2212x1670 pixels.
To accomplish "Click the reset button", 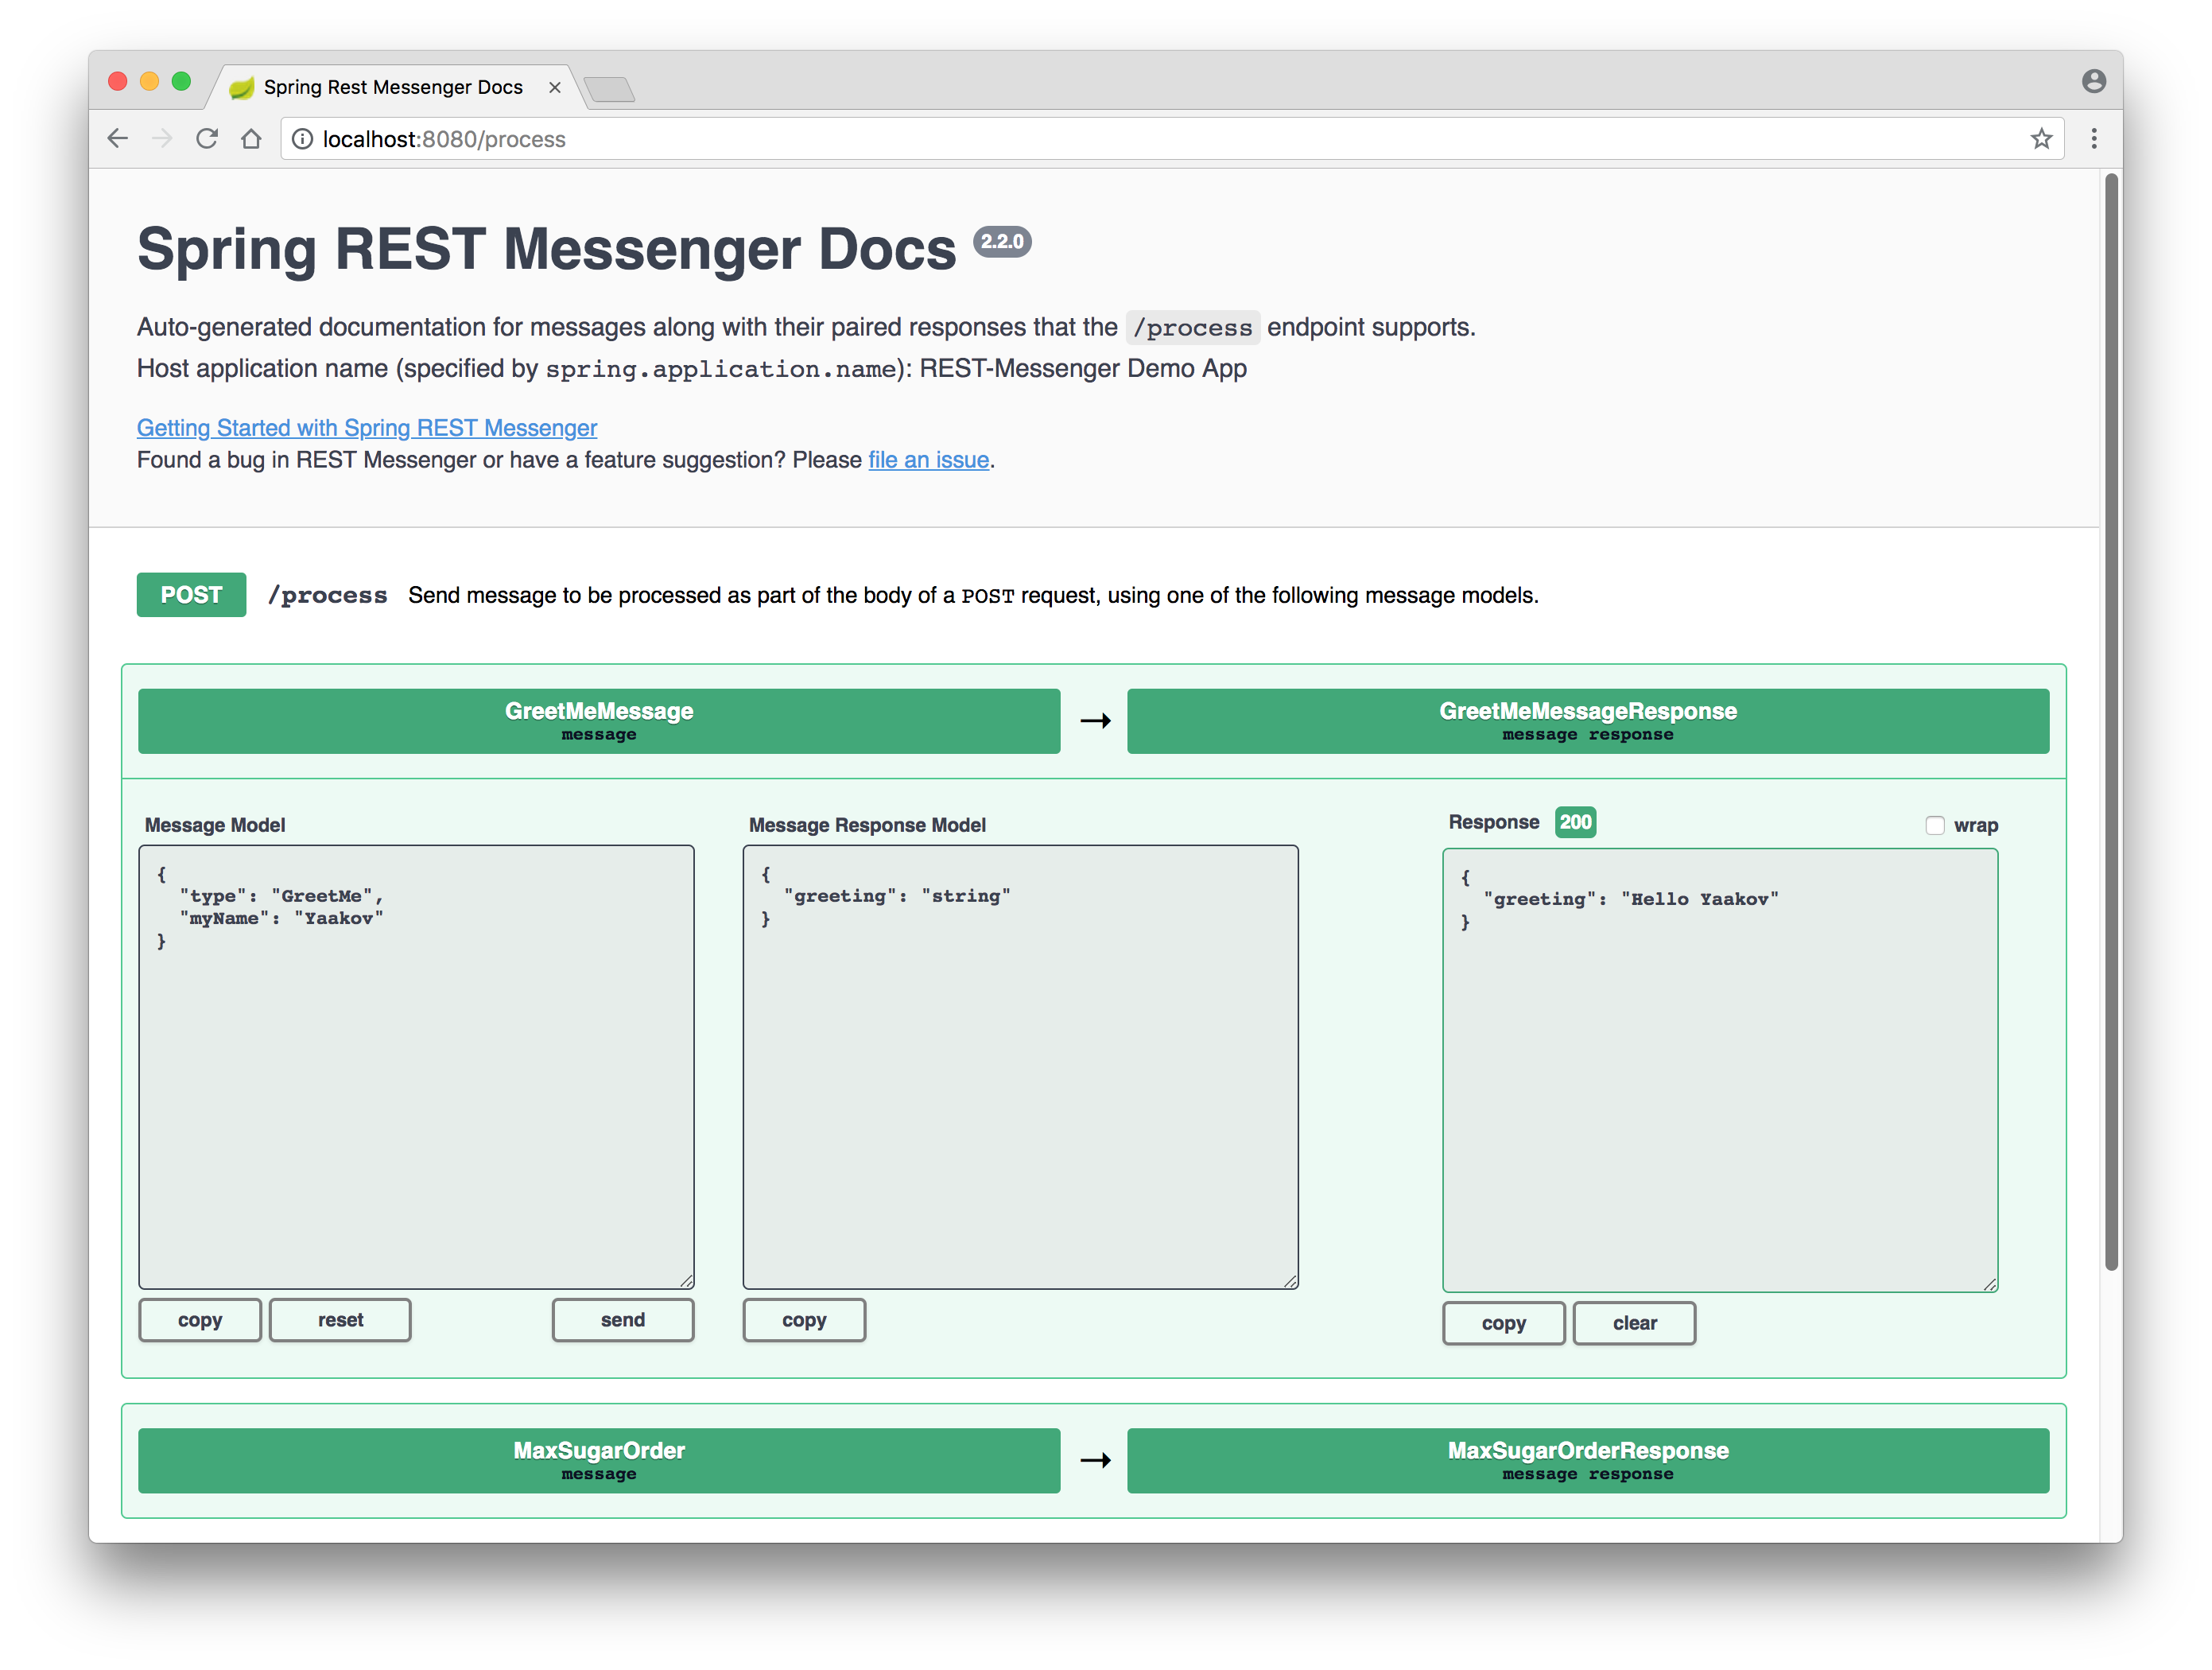I will click(x=340, y=1320).
